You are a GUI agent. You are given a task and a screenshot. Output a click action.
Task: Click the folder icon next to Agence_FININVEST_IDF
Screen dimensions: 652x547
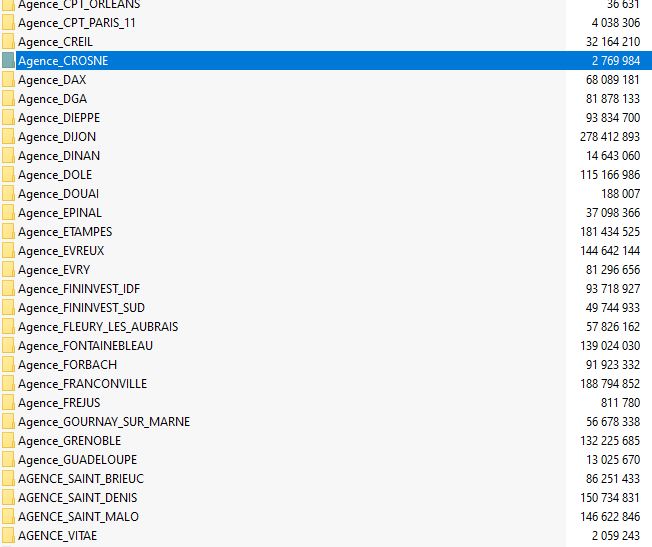pos(8,289)
